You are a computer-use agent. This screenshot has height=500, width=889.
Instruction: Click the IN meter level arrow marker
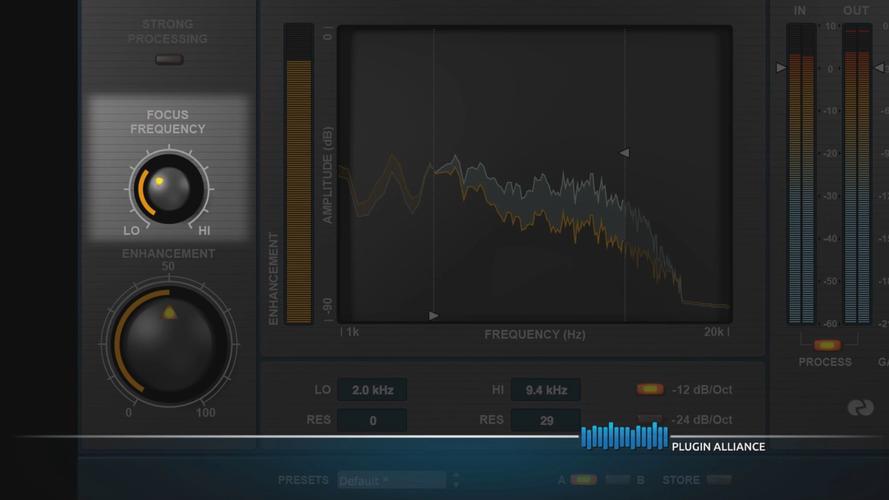pos(781,68)
